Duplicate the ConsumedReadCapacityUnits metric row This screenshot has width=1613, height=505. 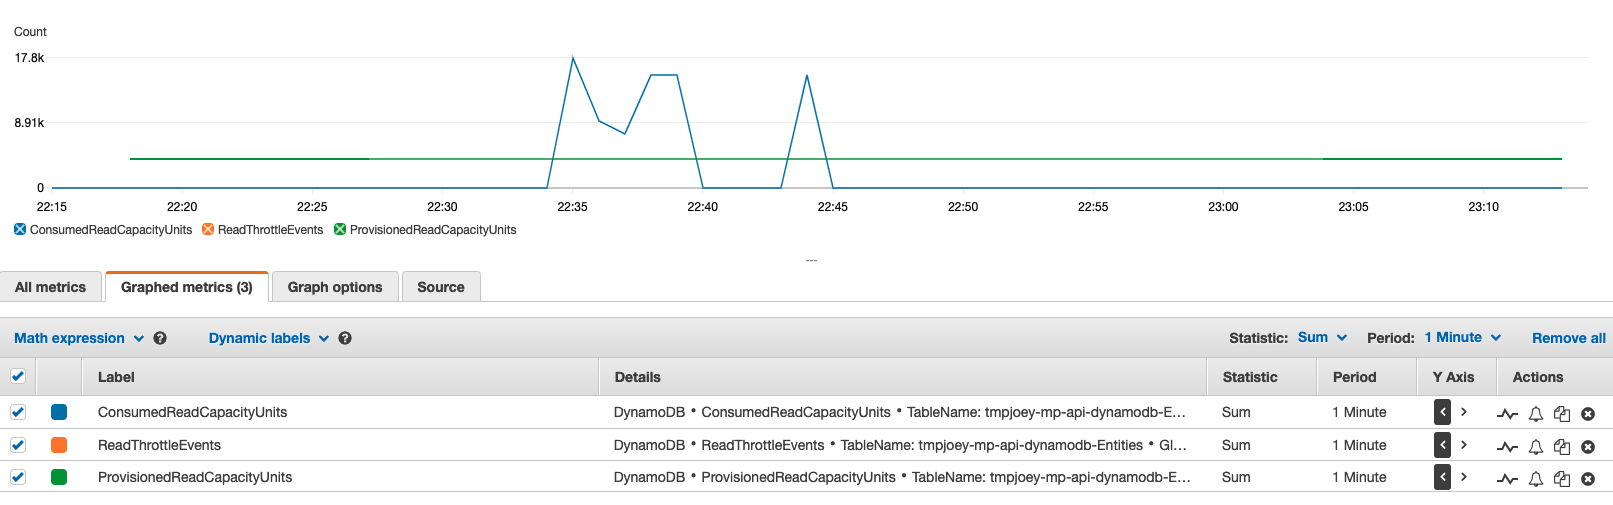pos(1562,413)
